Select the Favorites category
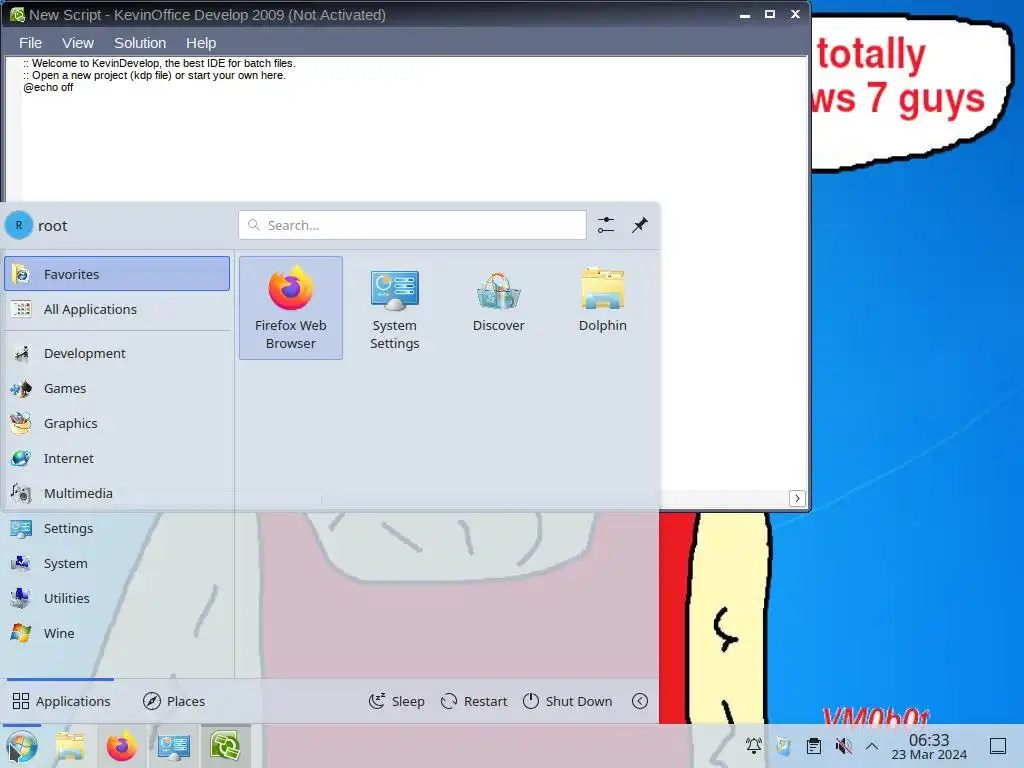This screenshot has height=768, width=1024. click(117, 274)
